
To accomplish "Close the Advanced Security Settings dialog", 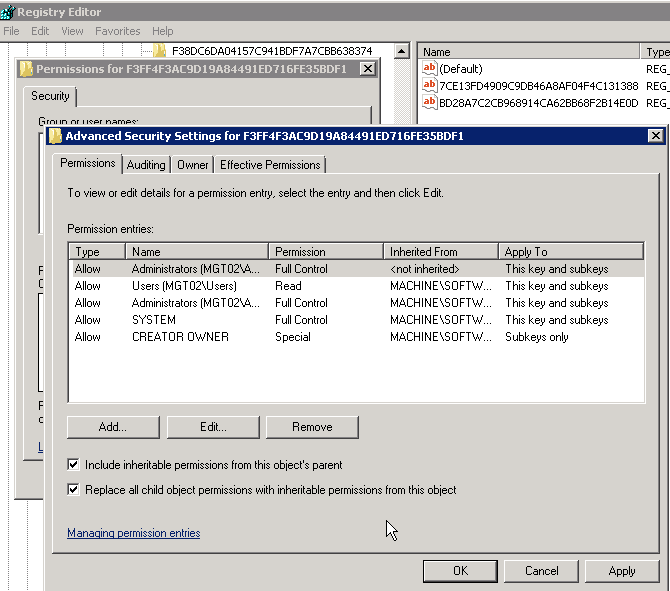I will pyautogui.click(x=655, y=136).
